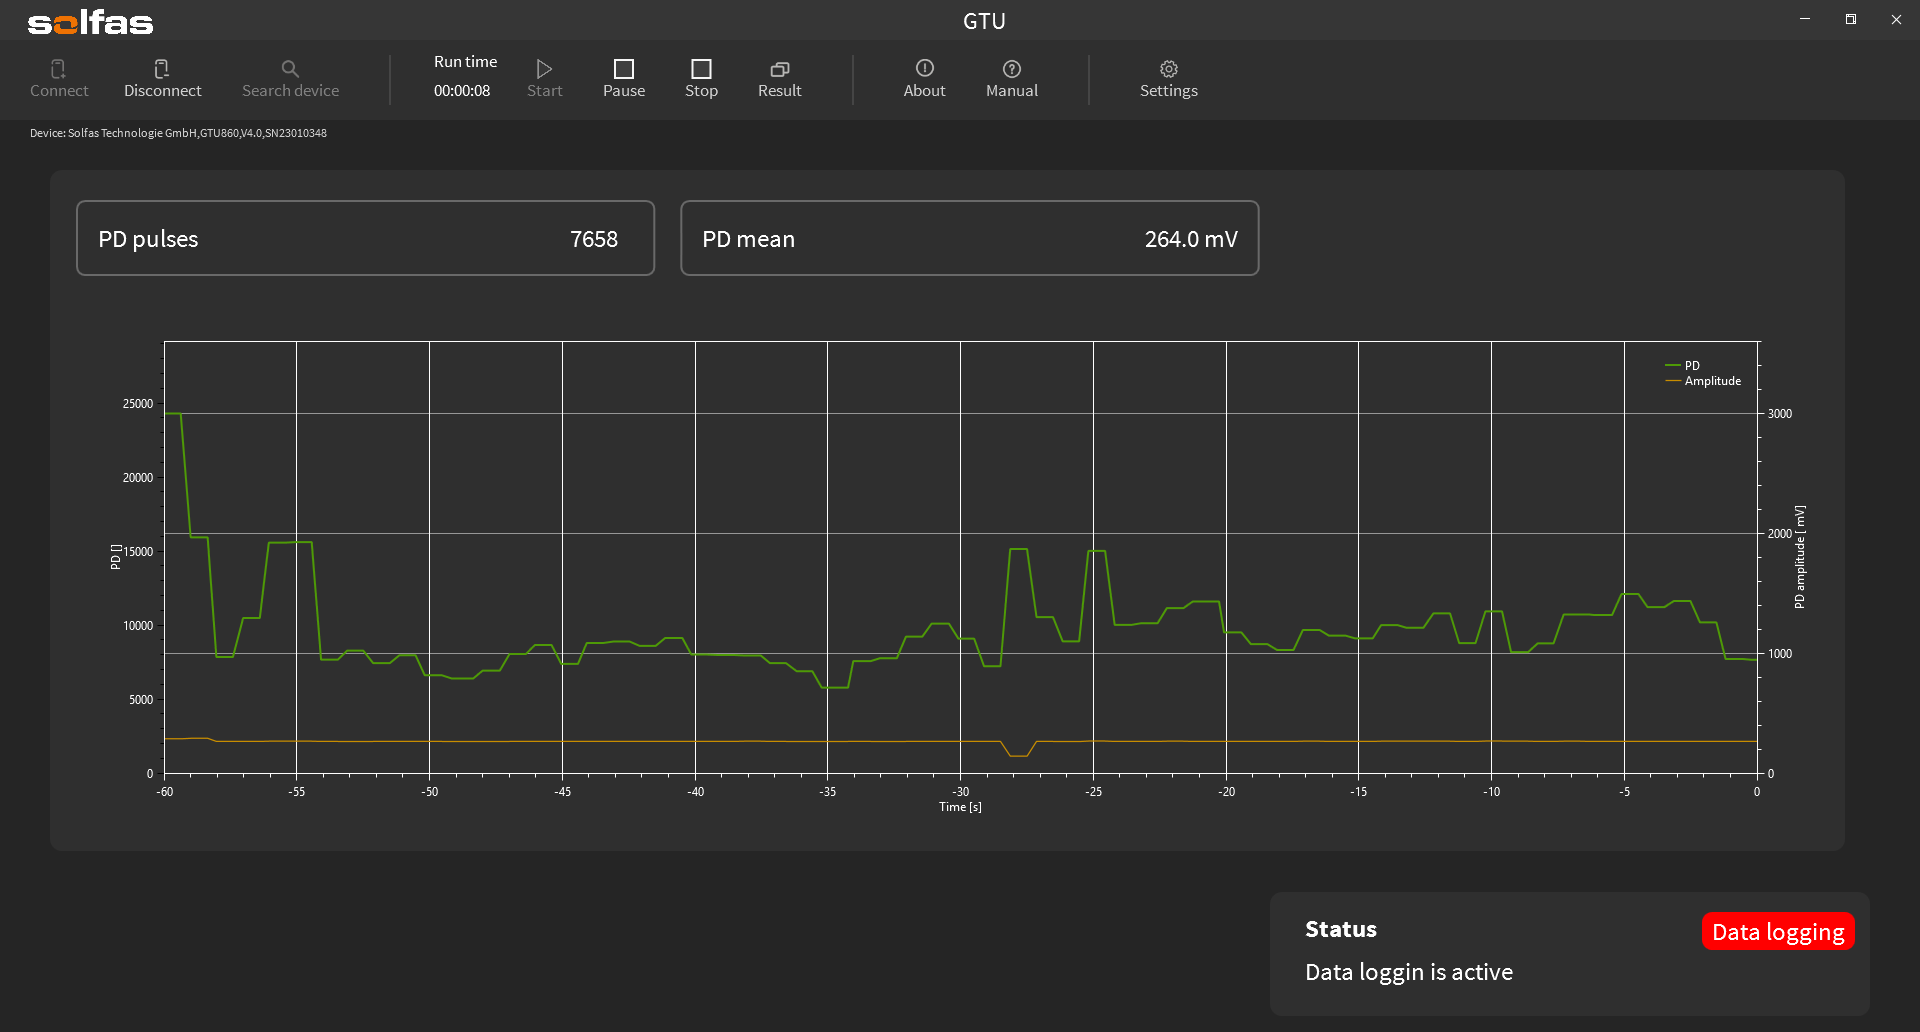Screen dimensions: 1920x1032
Task: Open the About information dialog
Action: [924, 78]
